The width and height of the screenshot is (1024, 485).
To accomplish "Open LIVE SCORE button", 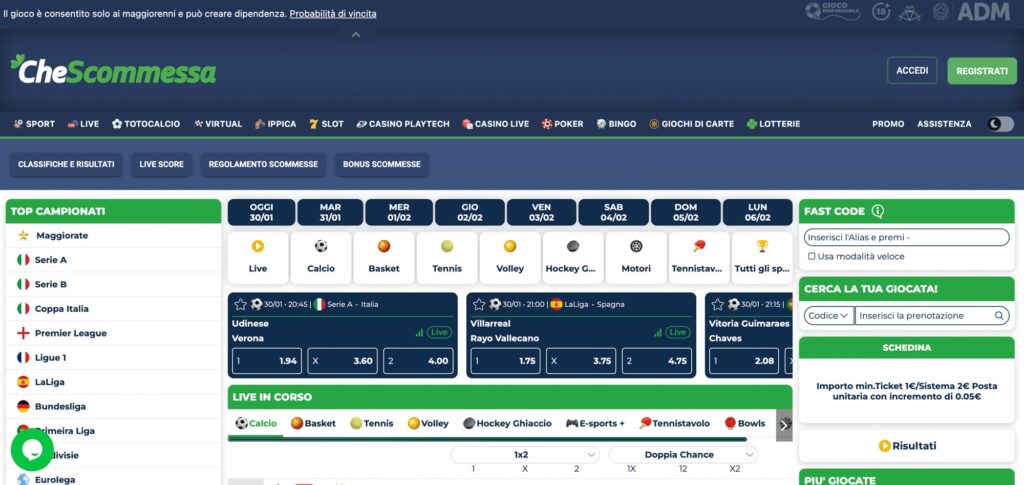I will tap(161, 164).
